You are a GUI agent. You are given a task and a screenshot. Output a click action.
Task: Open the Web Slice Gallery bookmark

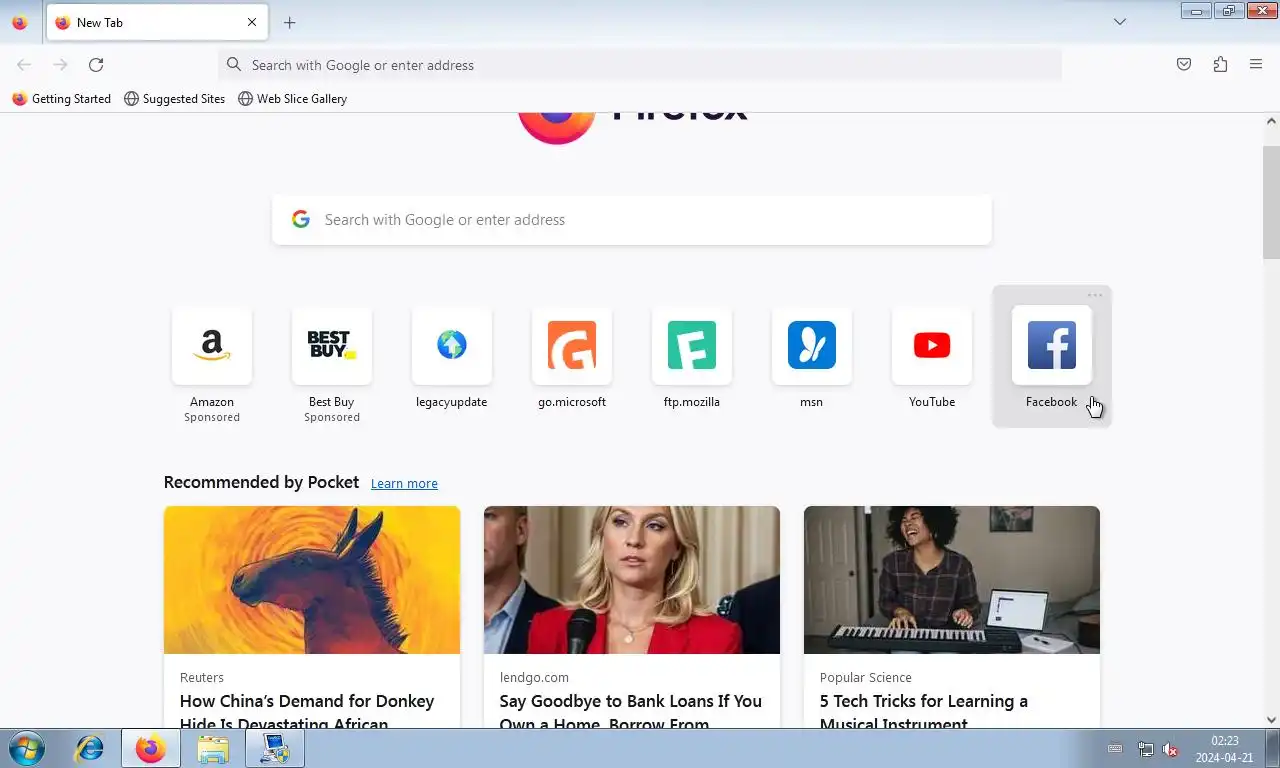[x=292, y=99]
